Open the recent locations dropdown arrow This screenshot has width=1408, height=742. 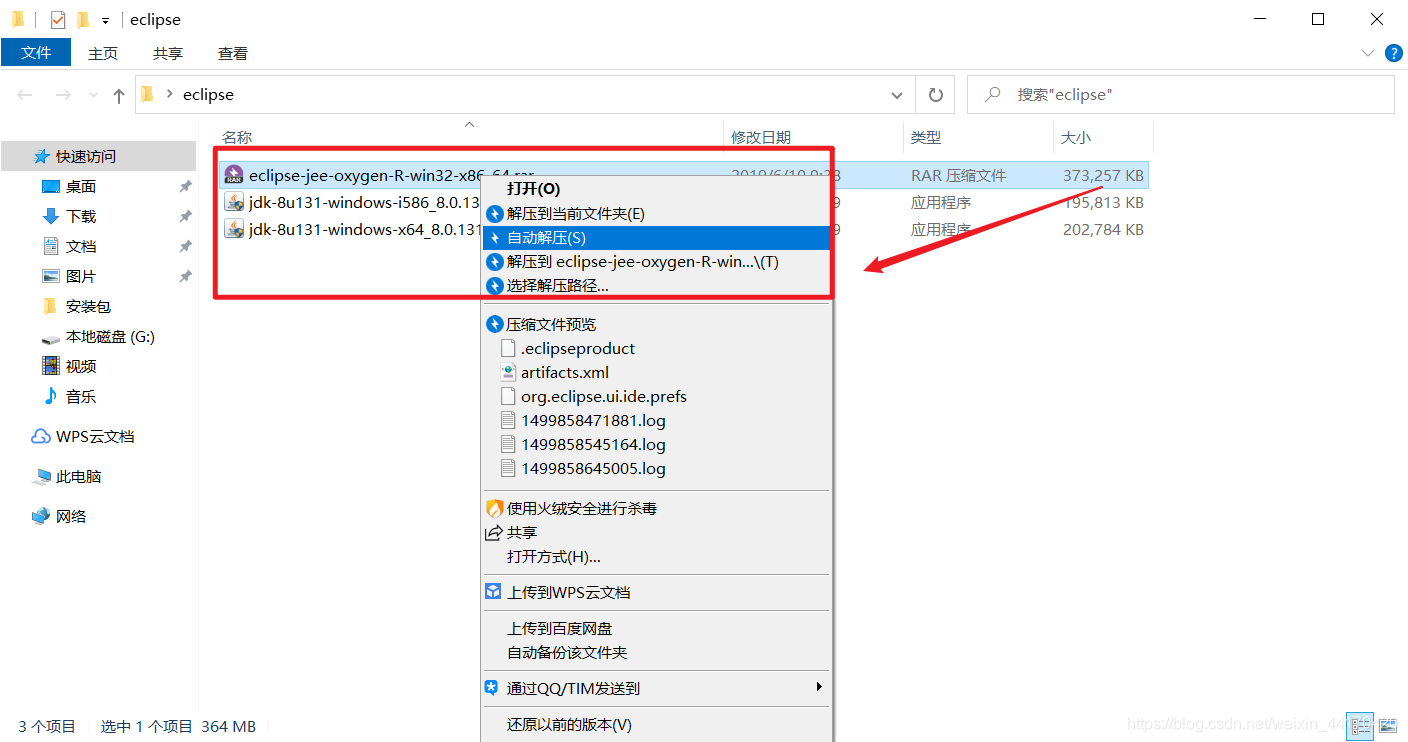pos(93,95)
